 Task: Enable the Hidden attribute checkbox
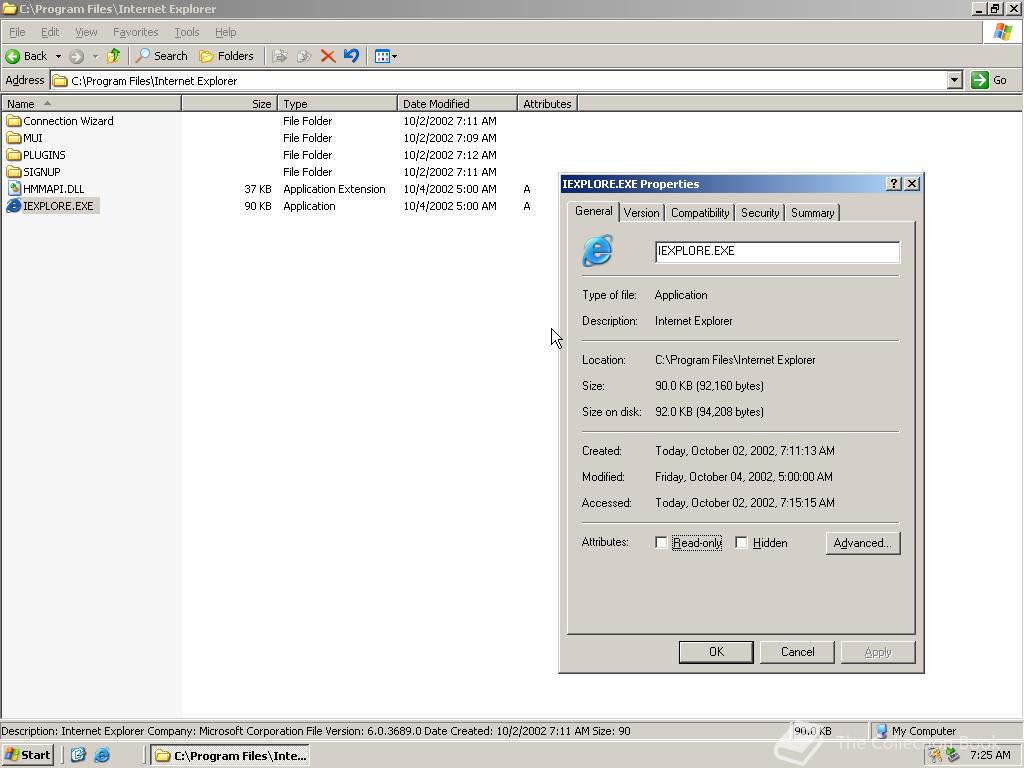click(x=741, y=543)
